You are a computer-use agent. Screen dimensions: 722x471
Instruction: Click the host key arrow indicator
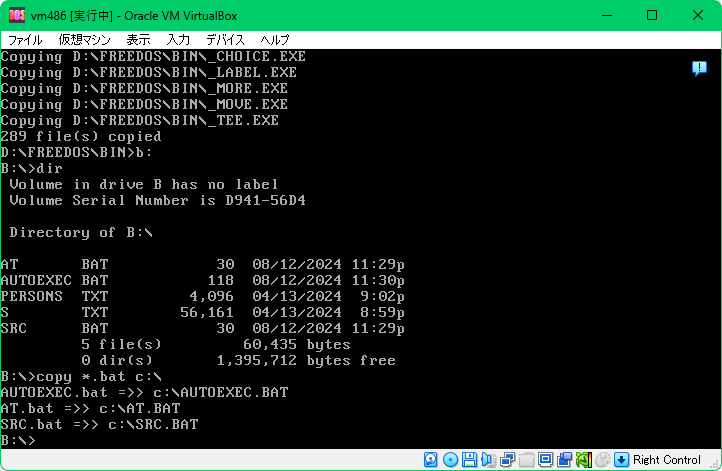(x=621, y=459)
